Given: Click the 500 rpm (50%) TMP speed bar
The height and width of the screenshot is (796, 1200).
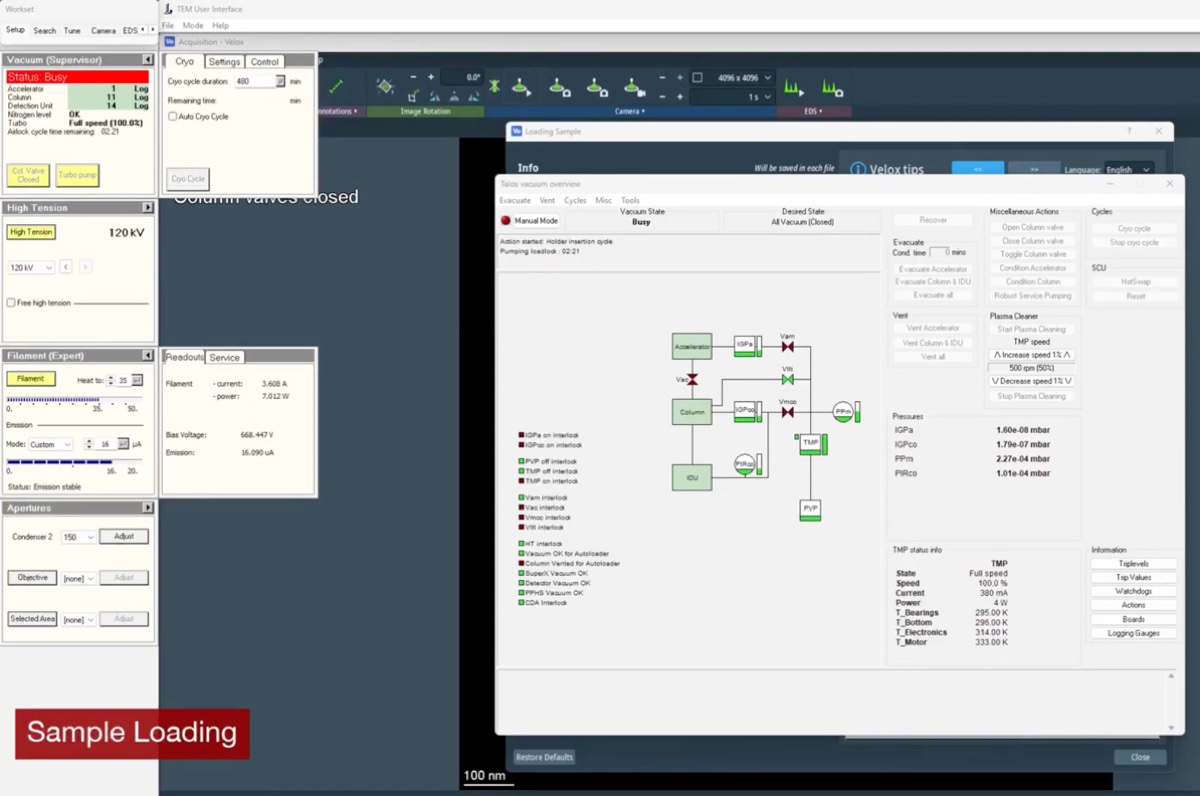Looking at the screenshot, I should (1033, 368).
